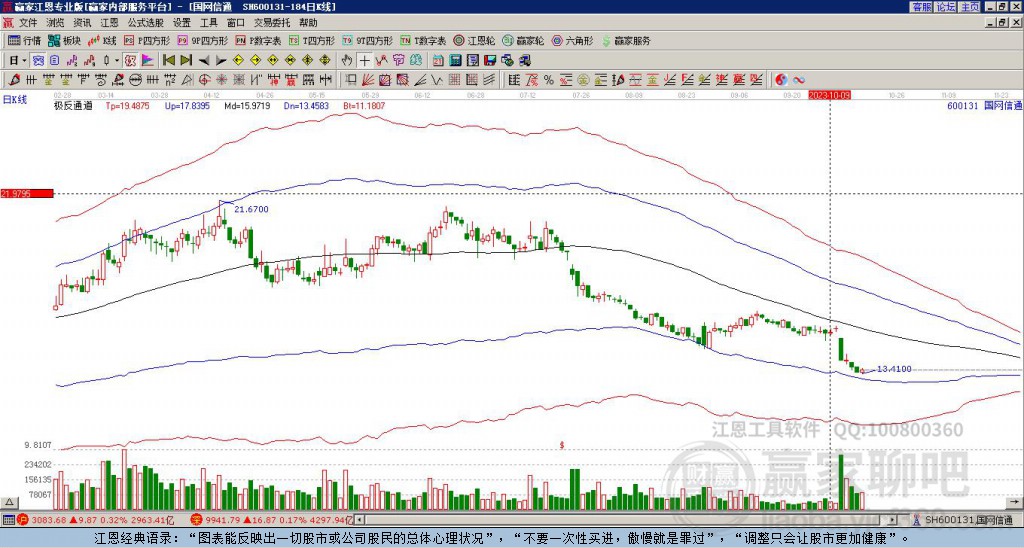Open the 文件 menu
The height and width of the screenshot is (548, 1024).
(x=28, y=23)
